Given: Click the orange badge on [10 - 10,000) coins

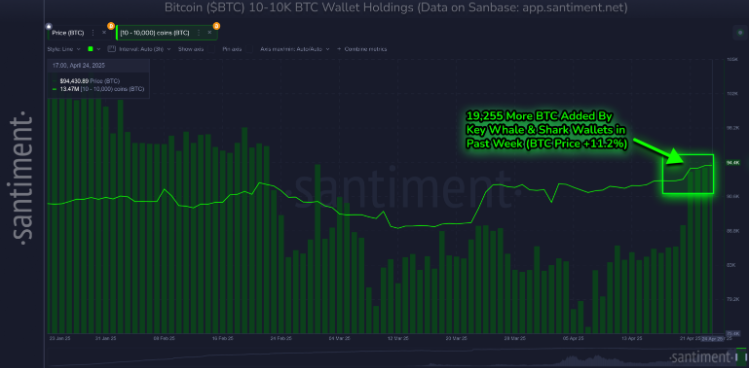Looking at the screenshot, I should pyautogui.click(x=216, y=25).
